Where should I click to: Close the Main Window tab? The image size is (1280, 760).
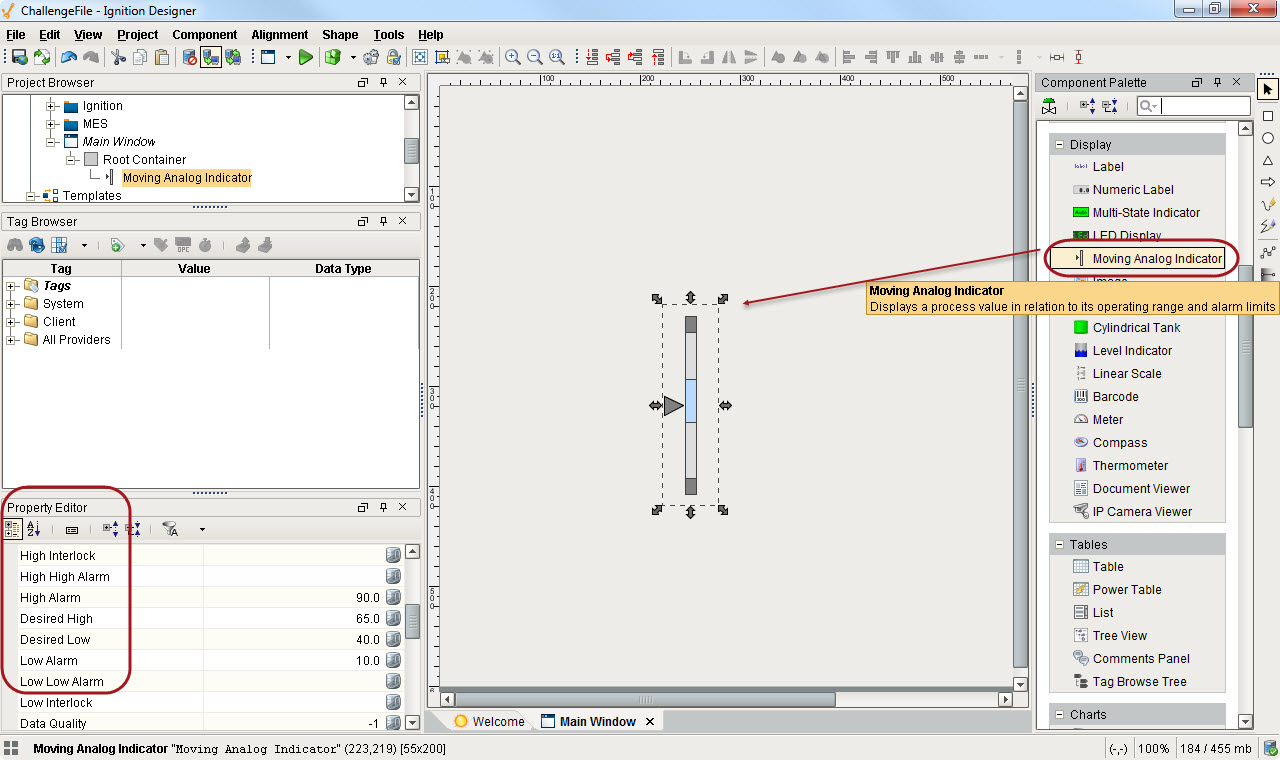click(x=649, y=721)
